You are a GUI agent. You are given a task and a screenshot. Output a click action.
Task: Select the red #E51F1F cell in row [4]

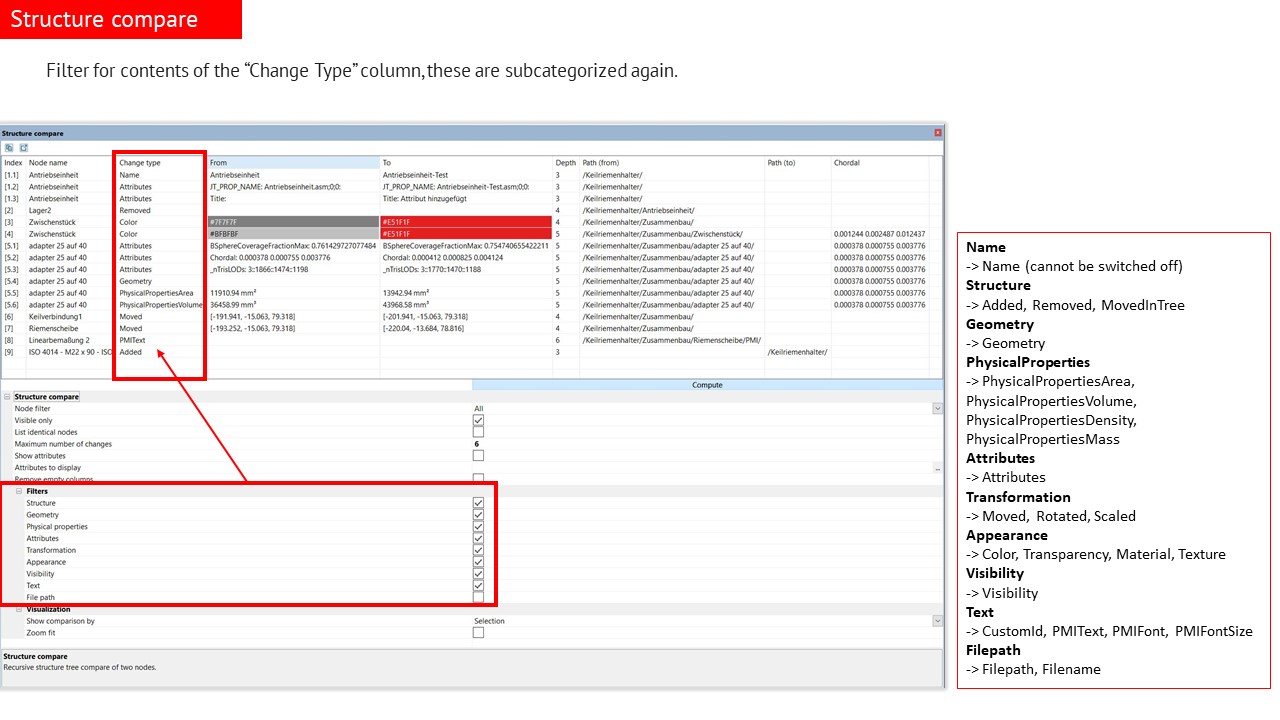466,234
